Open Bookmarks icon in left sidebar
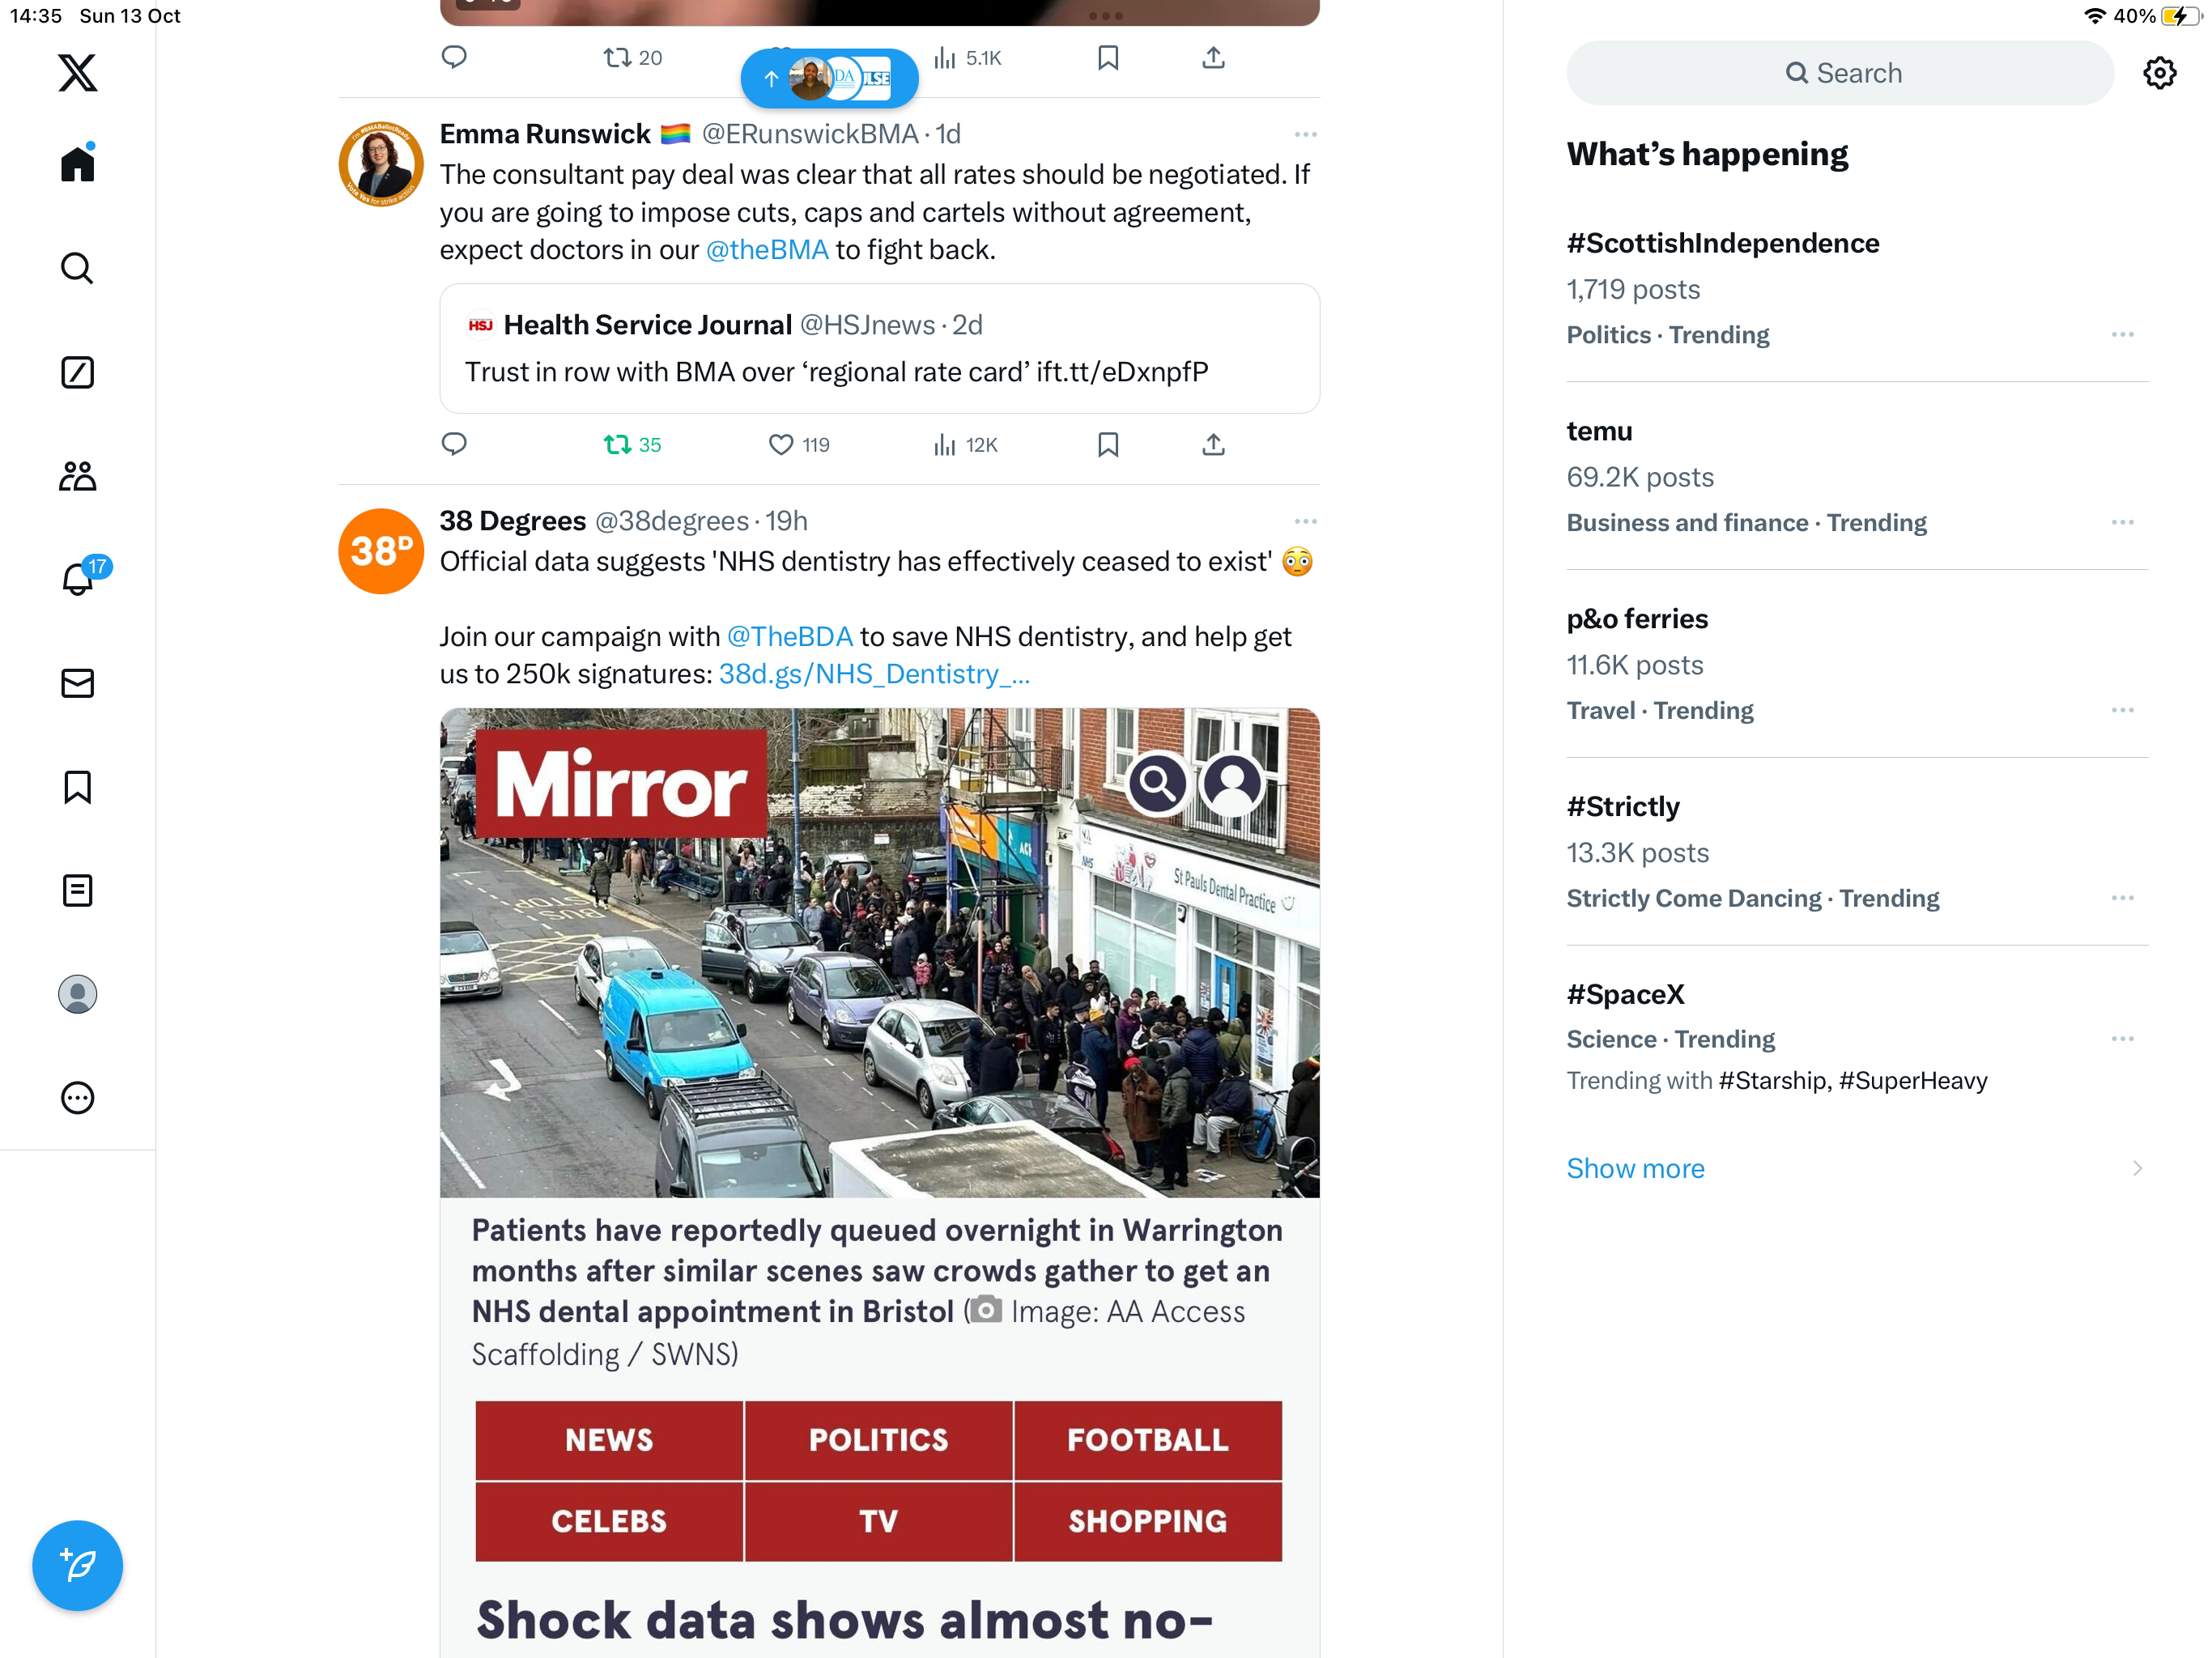The image size is (2212, 1658). coord(77,787)
